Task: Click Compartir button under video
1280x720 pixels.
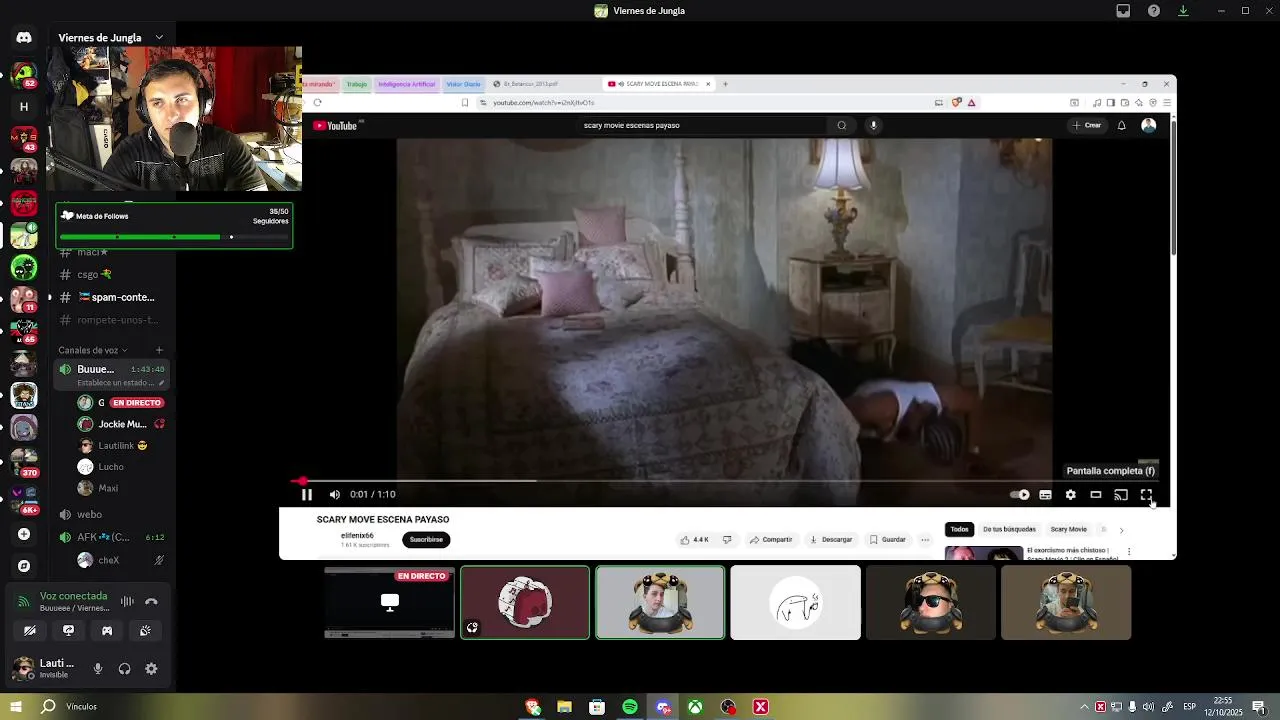Action: pos(771,540)
